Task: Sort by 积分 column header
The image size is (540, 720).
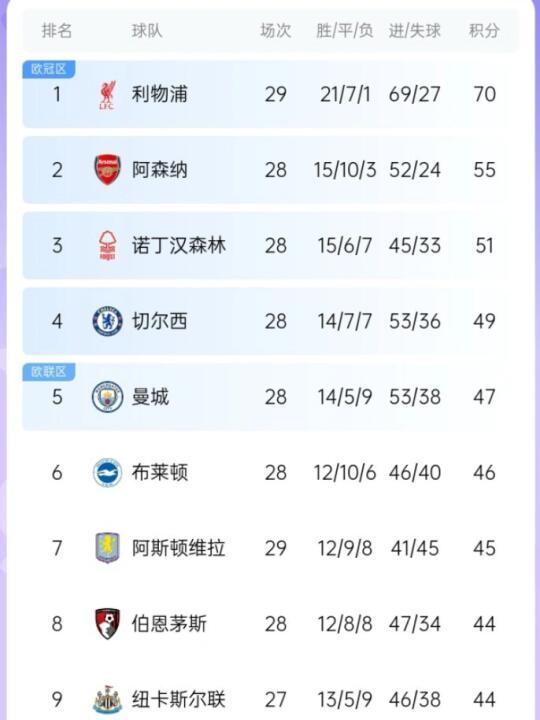Action: click(x=484, y=31)
